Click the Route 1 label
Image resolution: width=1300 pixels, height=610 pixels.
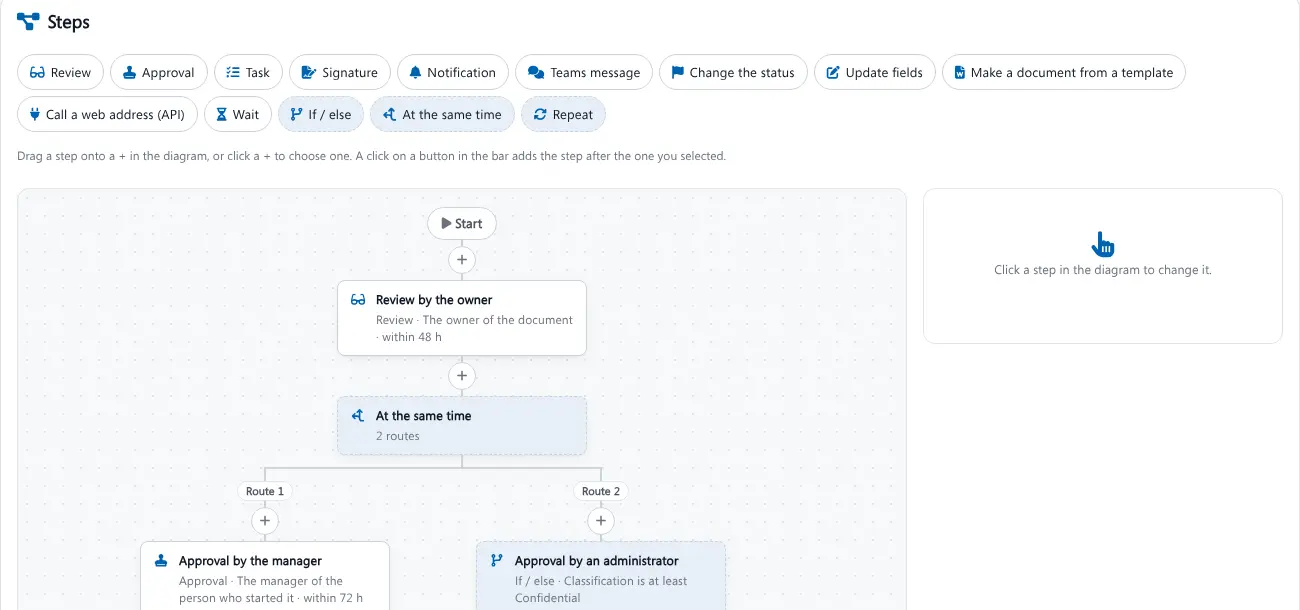click(265, 491)
